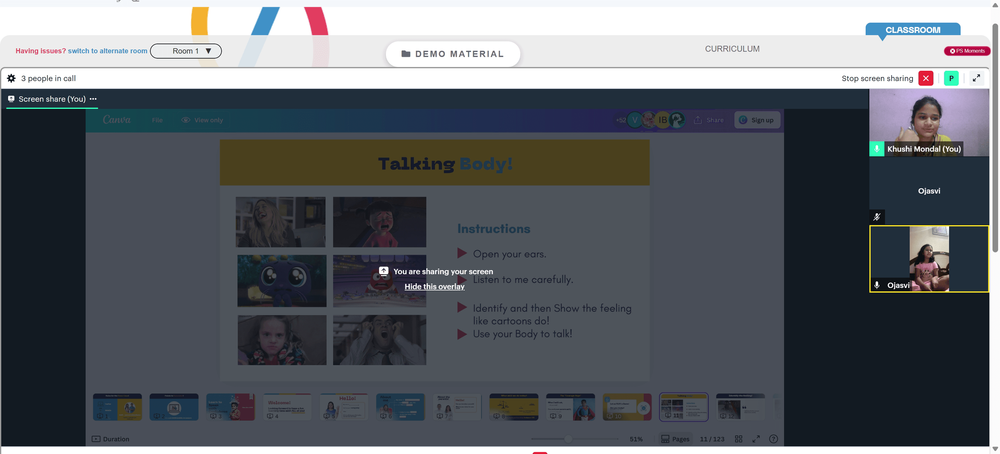Select Ojasvi's highlighted video tile
The height and width of the screenshot is (454, 1000).
click(929, 259)
